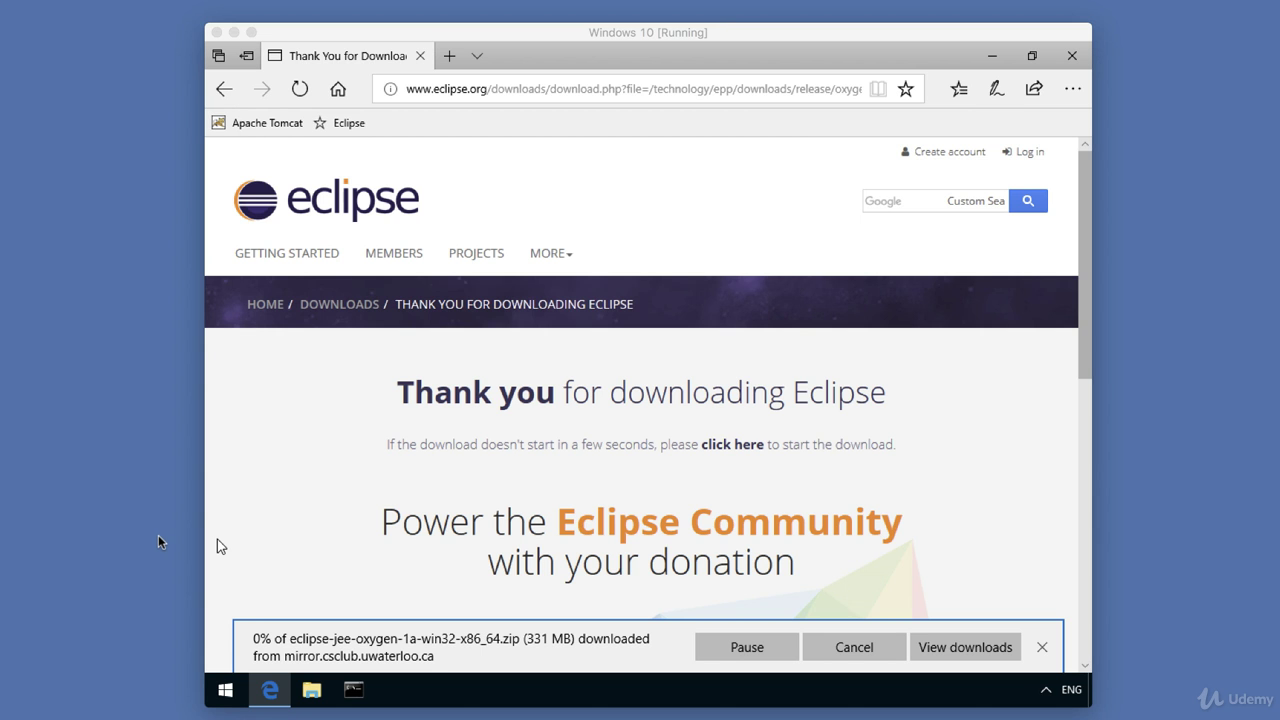Click Create account link
1280x720 pixels.
point(943,152)
